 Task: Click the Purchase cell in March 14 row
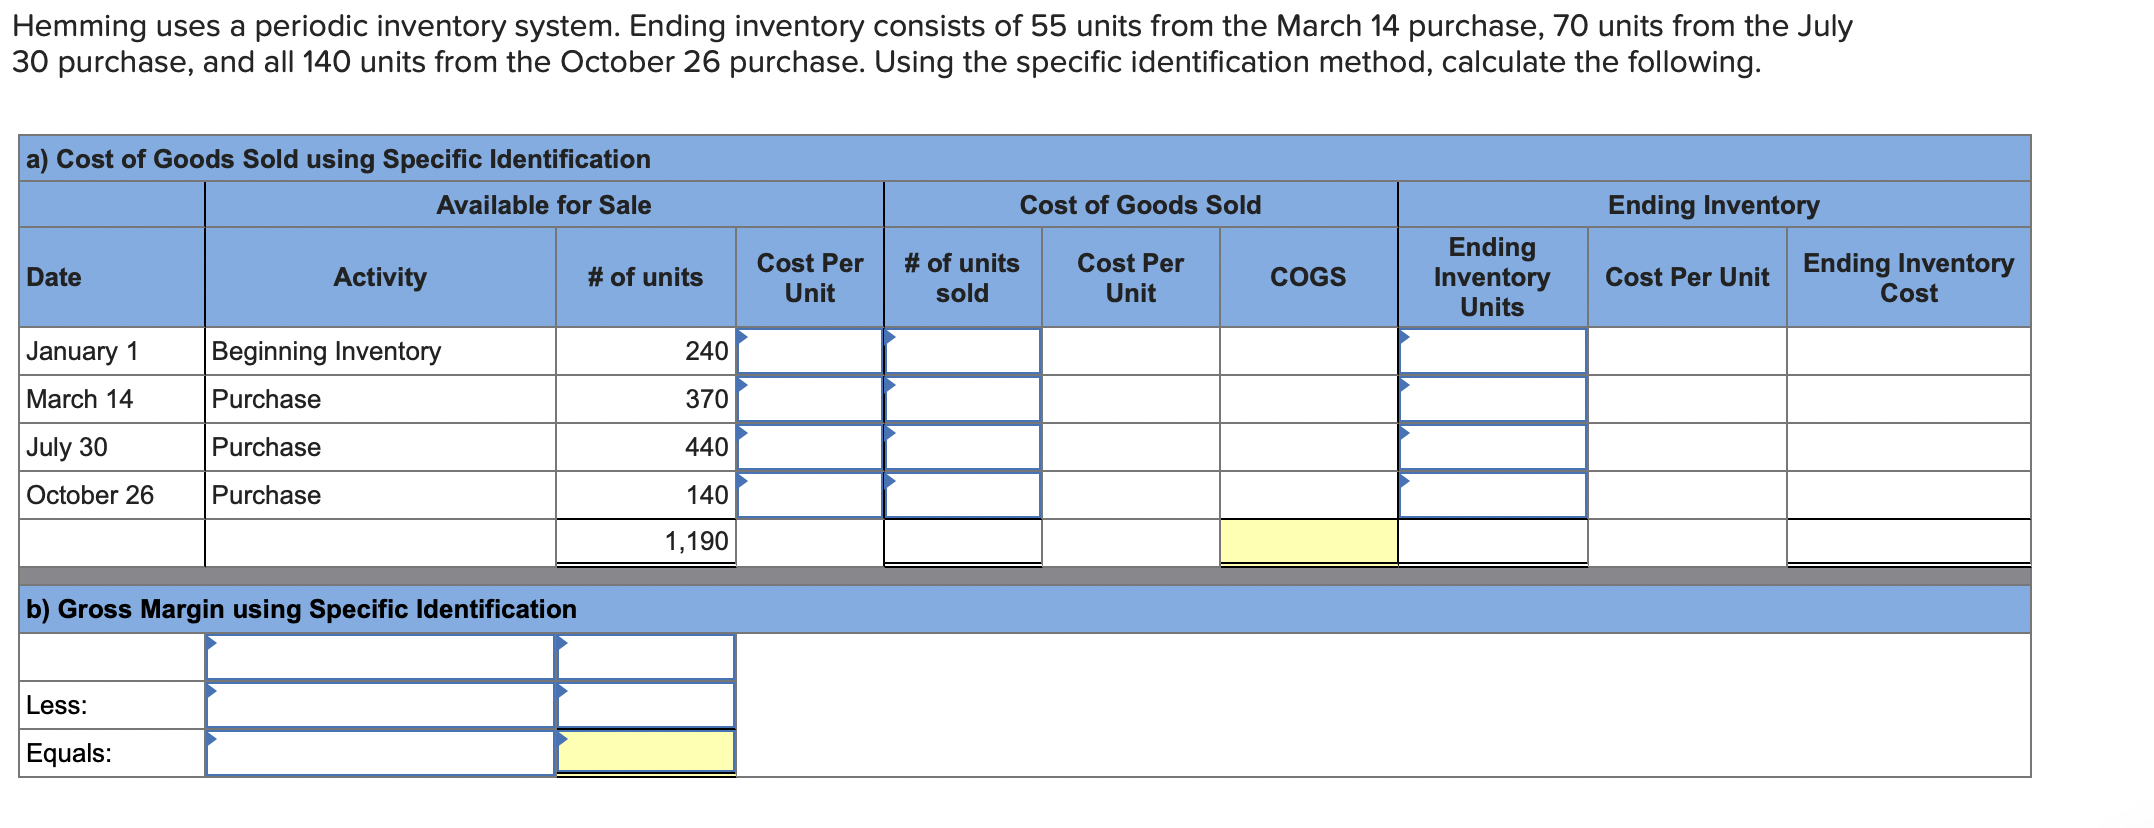pos(380,399)
